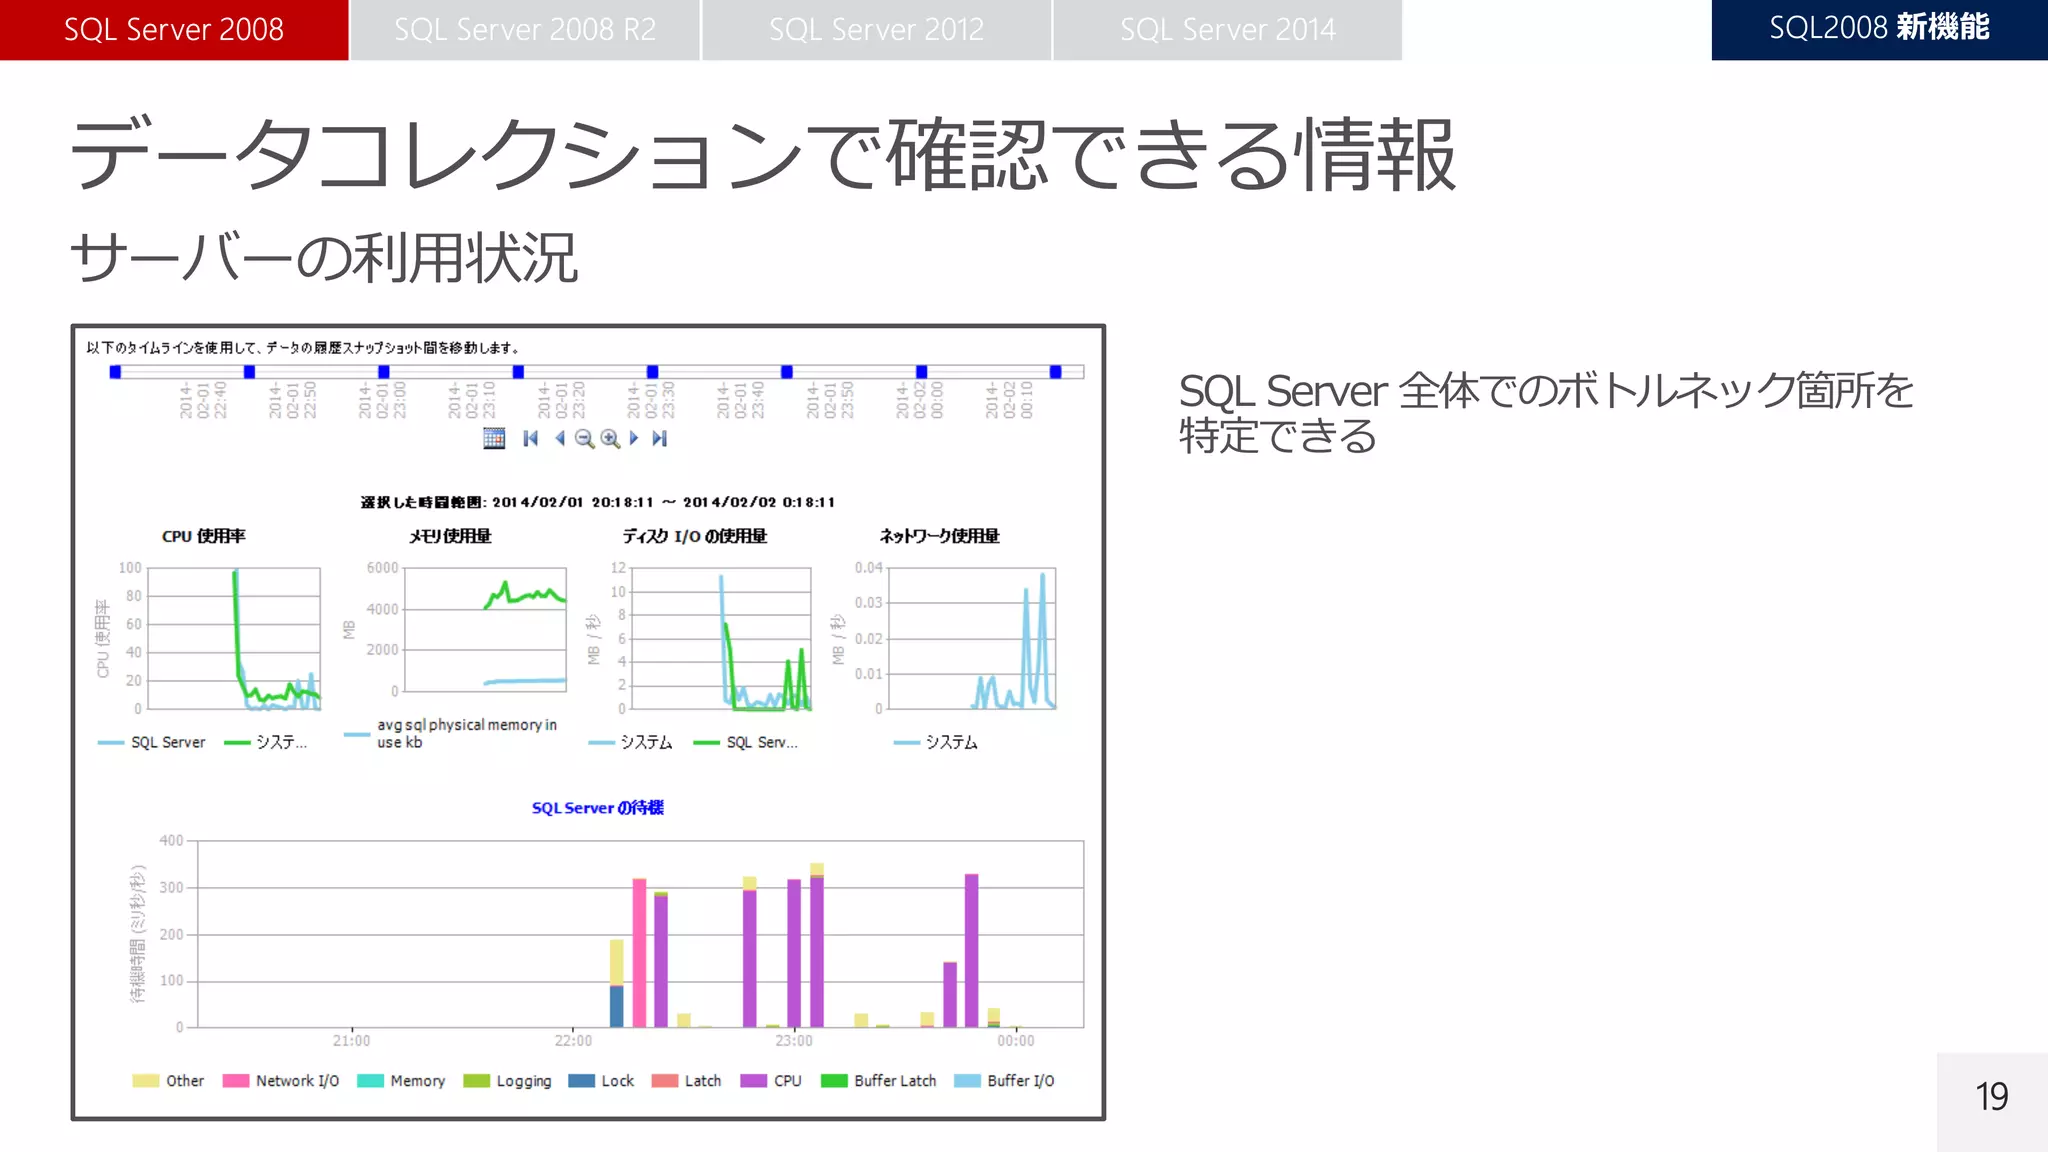Open the SQL Server の待機 chart link
The height and width of the screenshot is (1152, 2048).
pos(597,807)
